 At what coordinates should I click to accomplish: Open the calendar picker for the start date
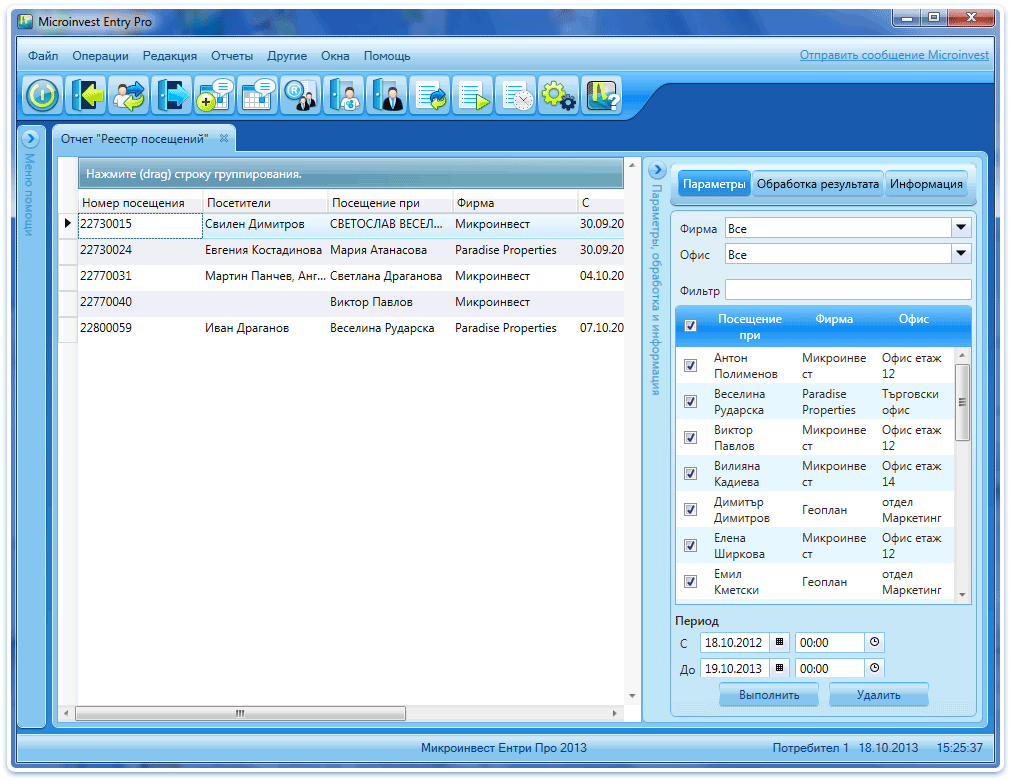point(780,642)
